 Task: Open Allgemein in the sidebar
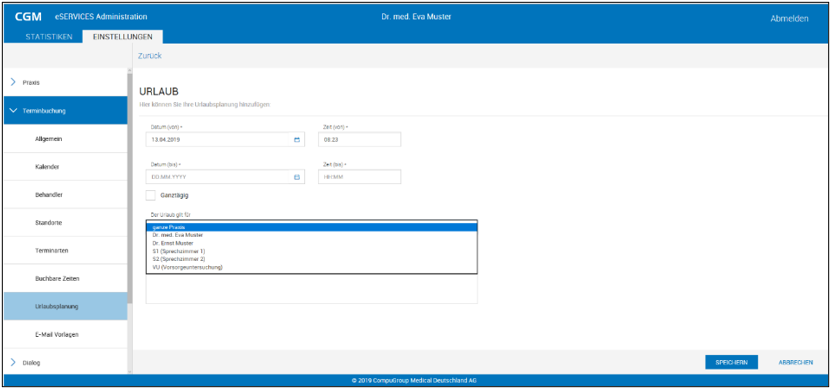(66, 138)
